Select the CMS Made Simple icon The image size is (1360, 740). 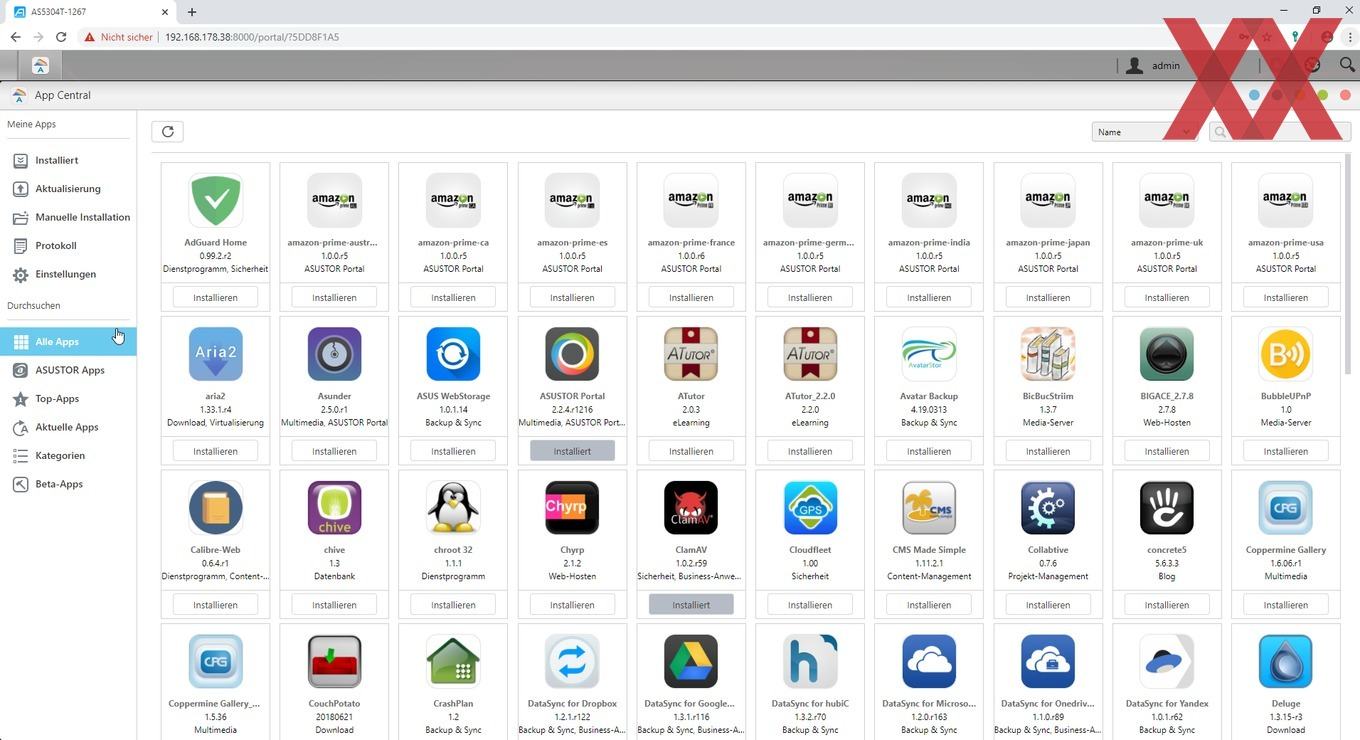pos(929,508)
